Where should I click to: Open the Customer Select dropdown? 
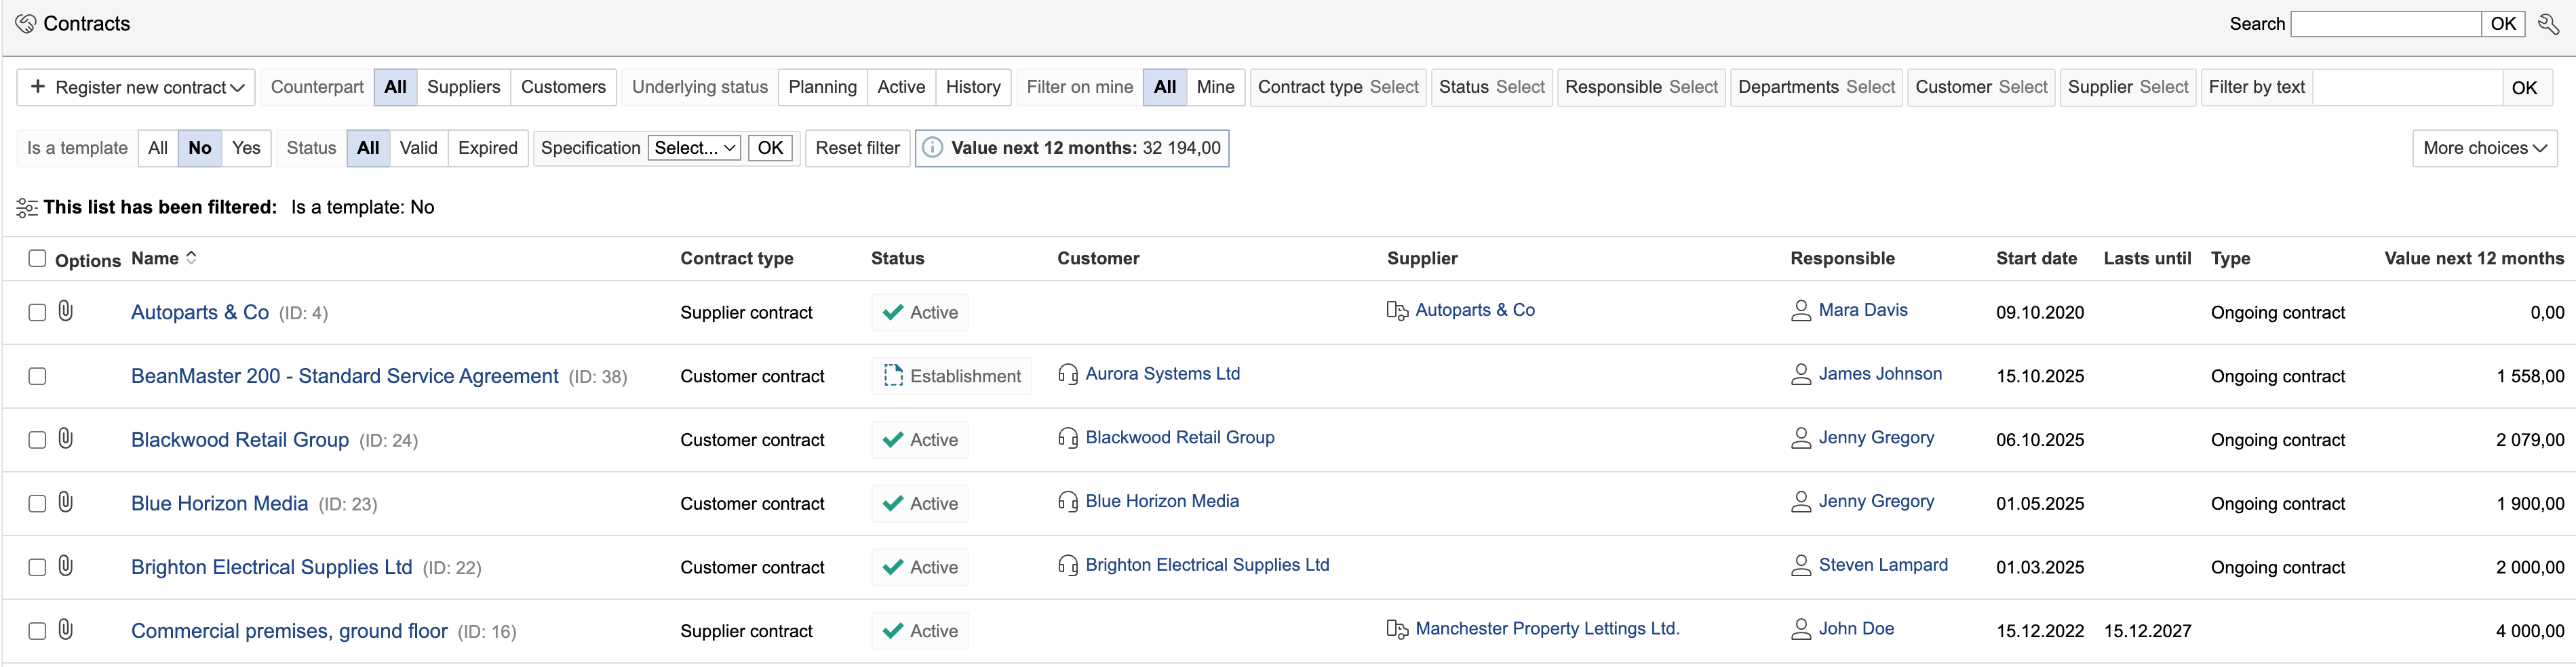(1981, 87)
